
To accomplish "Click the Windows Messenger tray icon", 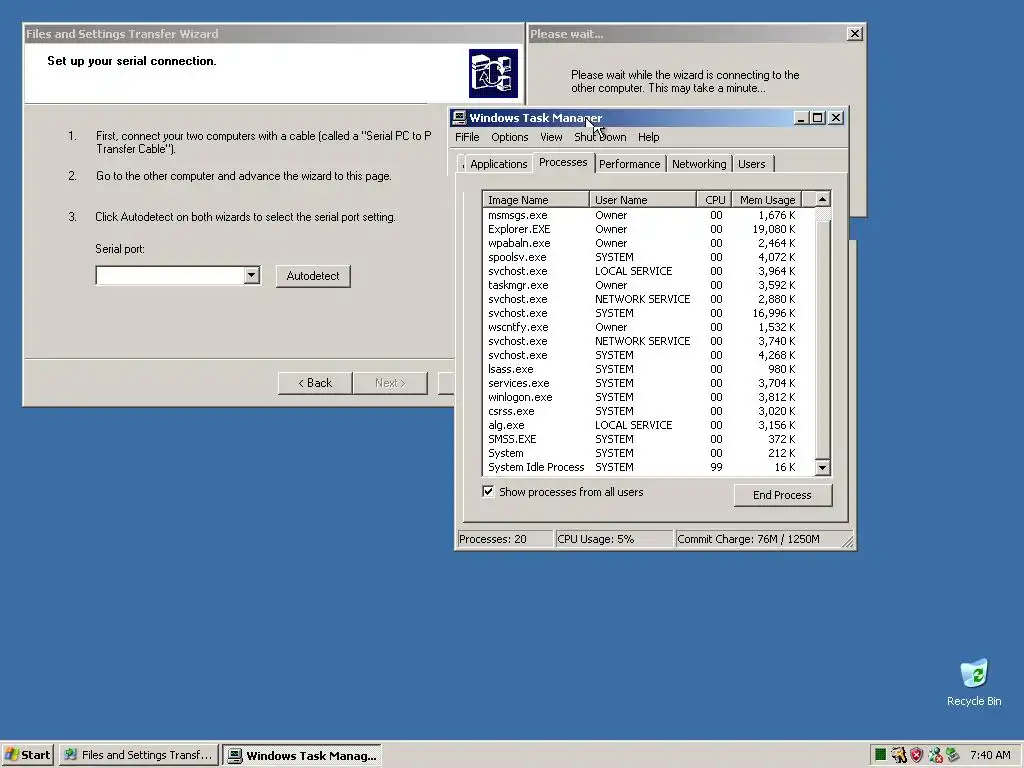I will pos(935,755).
